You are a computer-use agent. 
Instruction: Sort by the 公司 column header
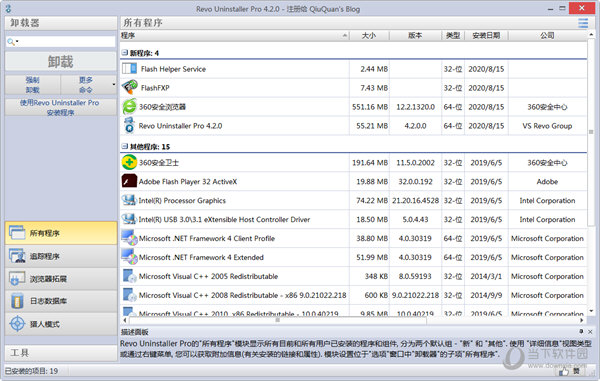[x=548, y=36]
